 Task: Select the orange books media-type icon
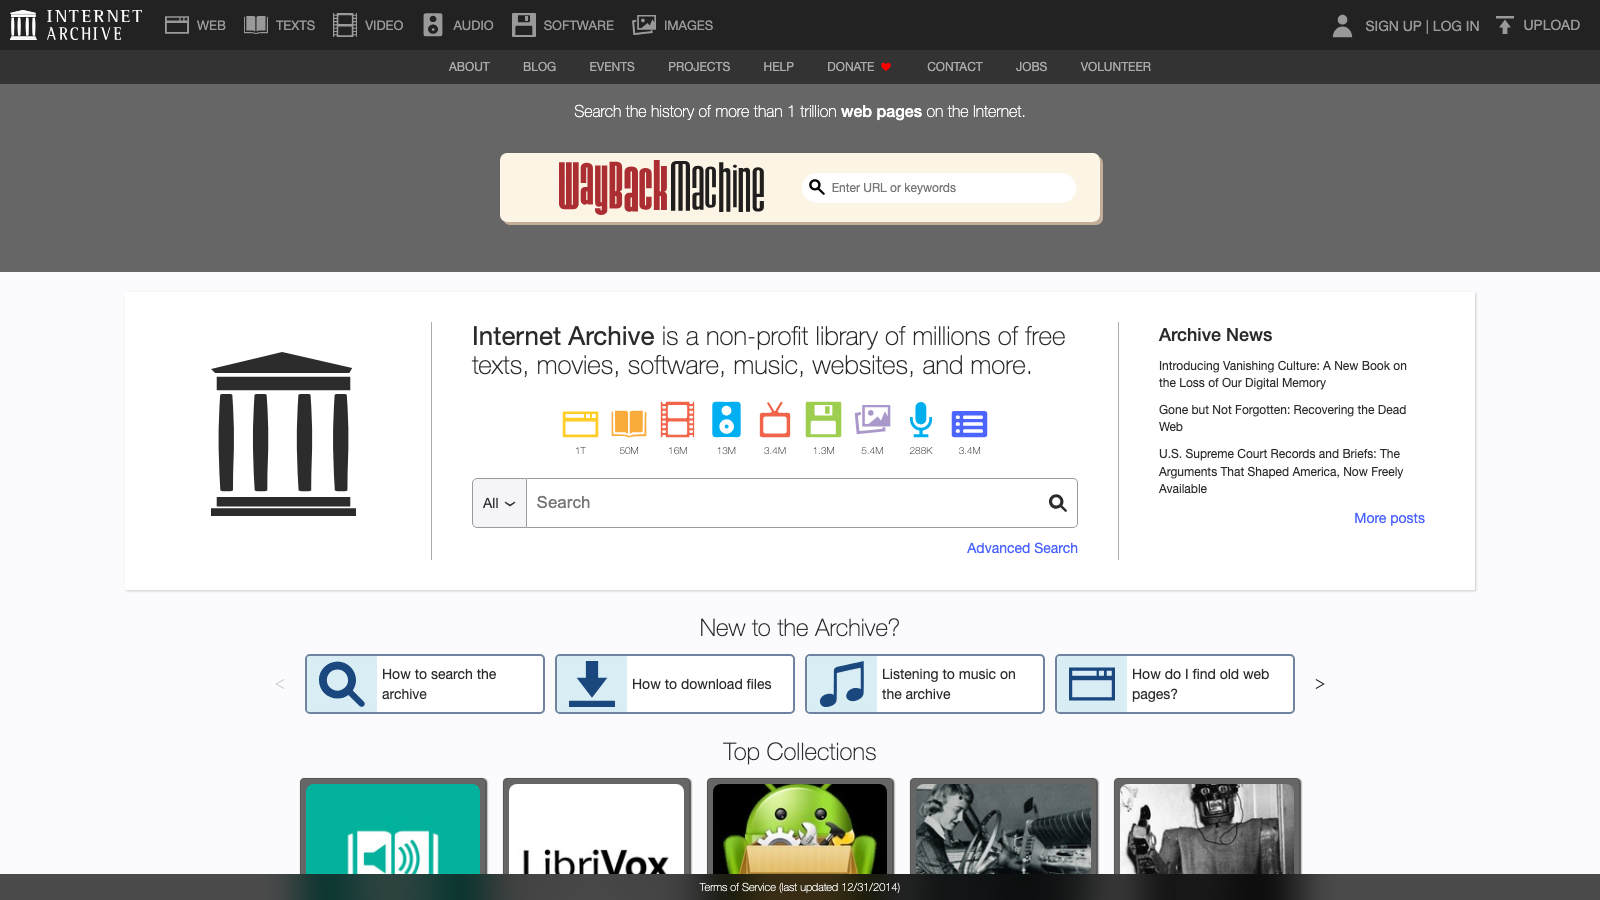click(628, 423)
